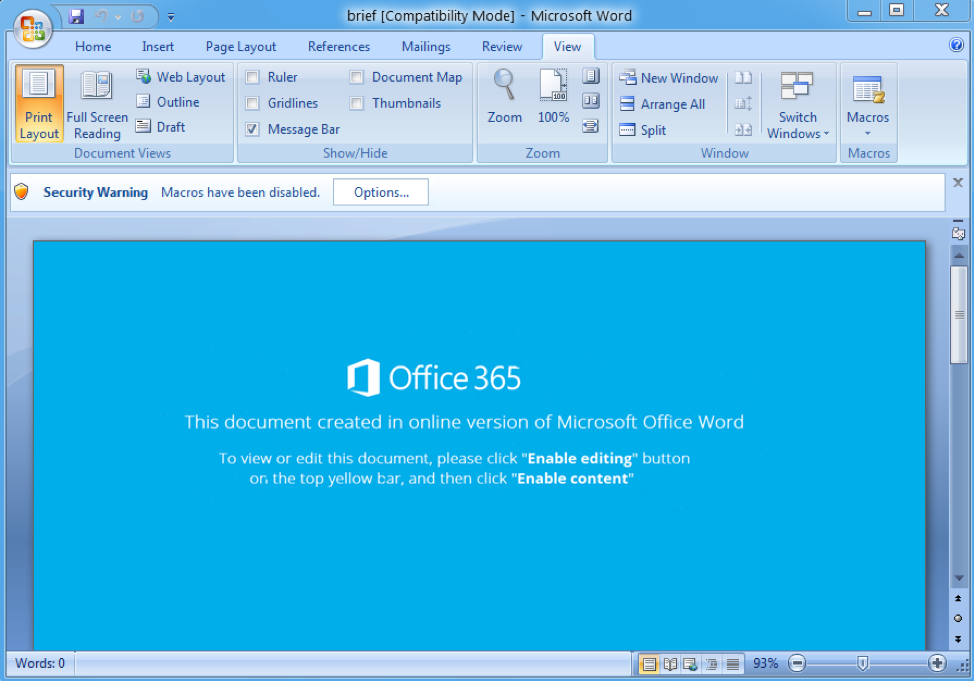Click the Undo arrow in Quick Access
This screenshot has height=681, width=974.
[101, 17]
